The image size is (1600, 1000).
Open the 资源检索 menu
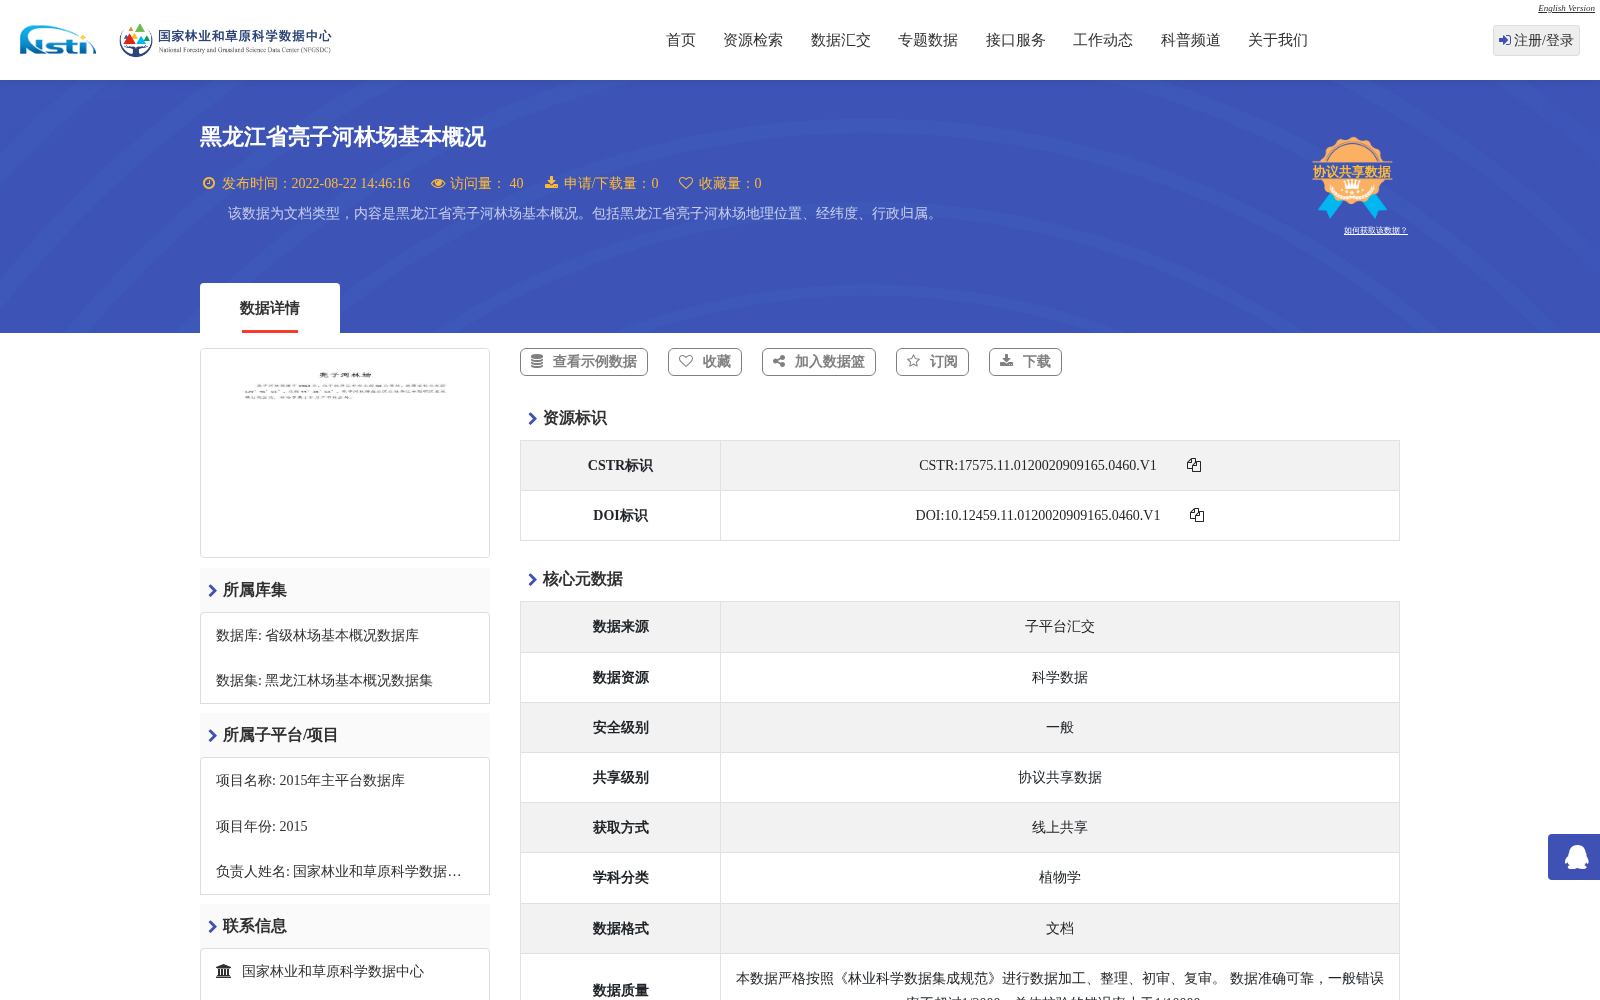753,40
